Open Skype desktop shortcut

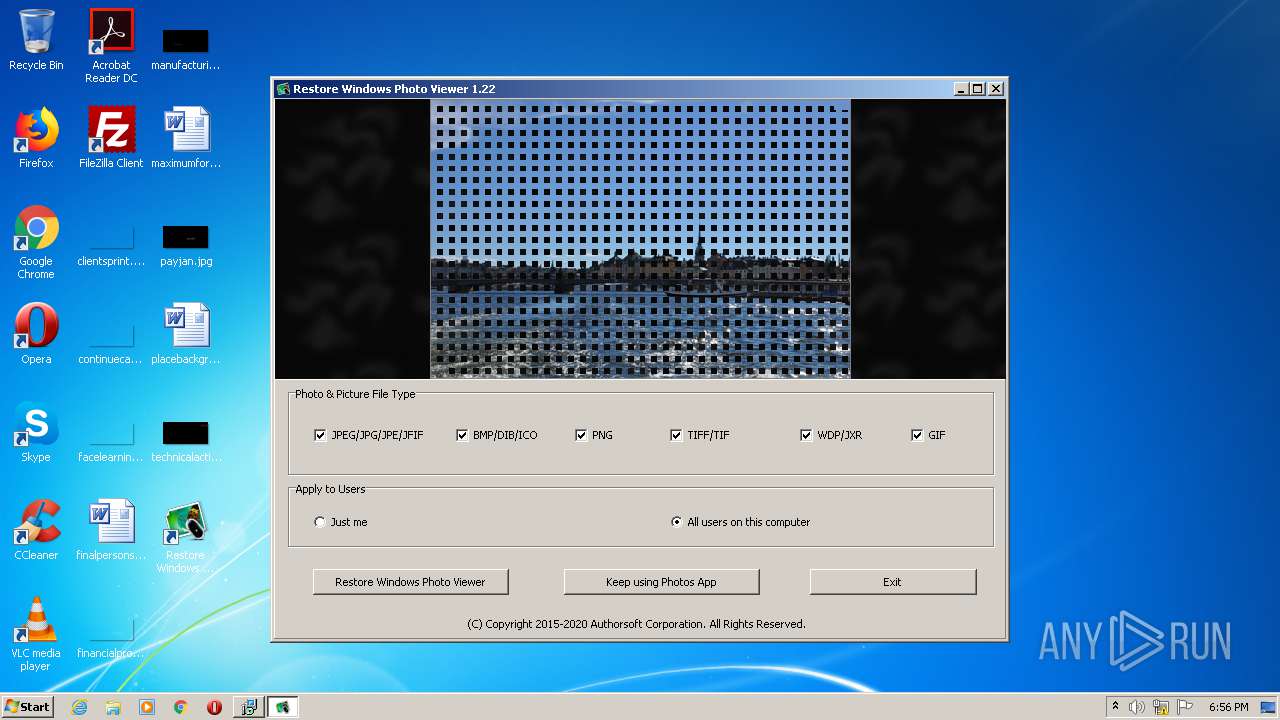pyautogui.click(x=36, y=432)
